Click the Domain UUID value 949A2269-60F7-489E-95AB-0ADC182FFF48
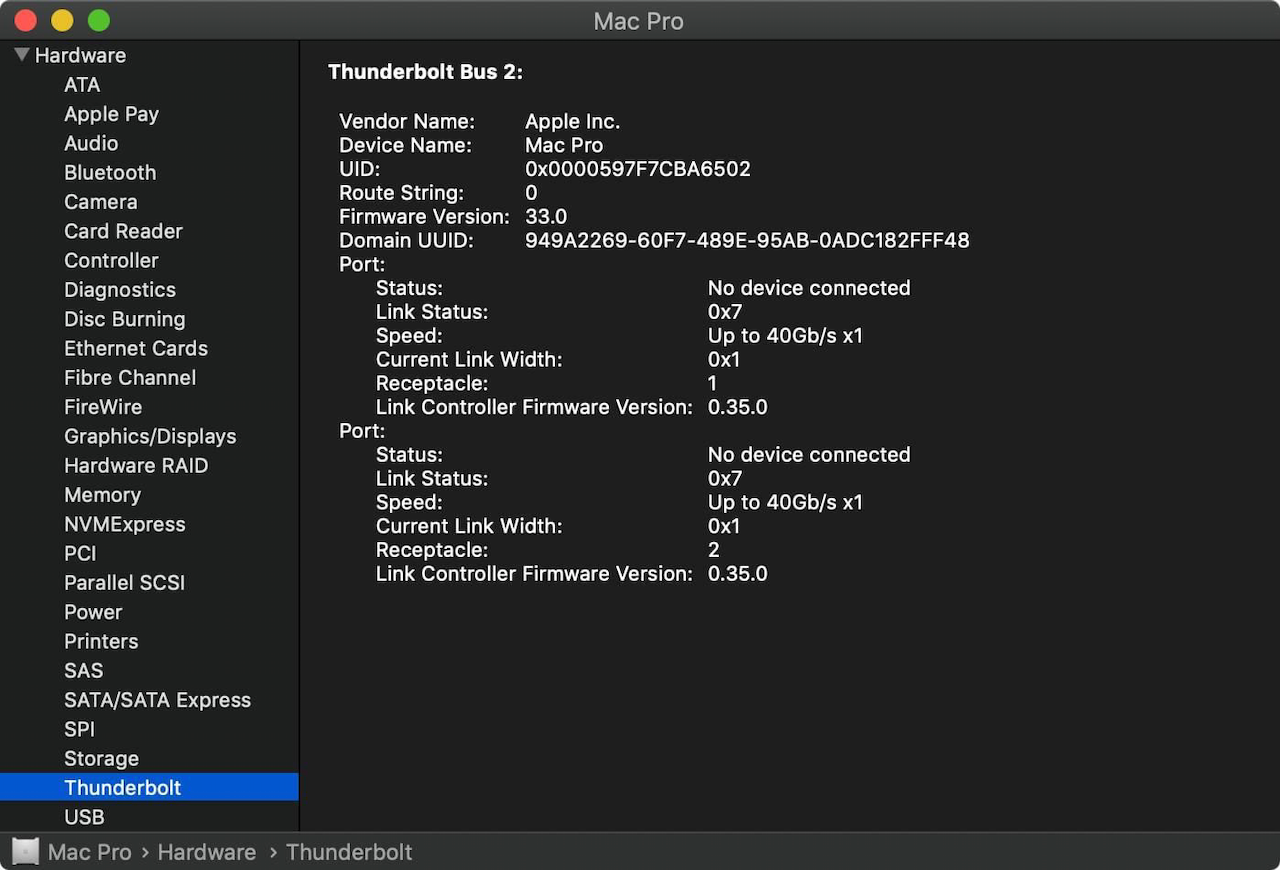This screenshot has height=870, width=1280. coord(747,240)
